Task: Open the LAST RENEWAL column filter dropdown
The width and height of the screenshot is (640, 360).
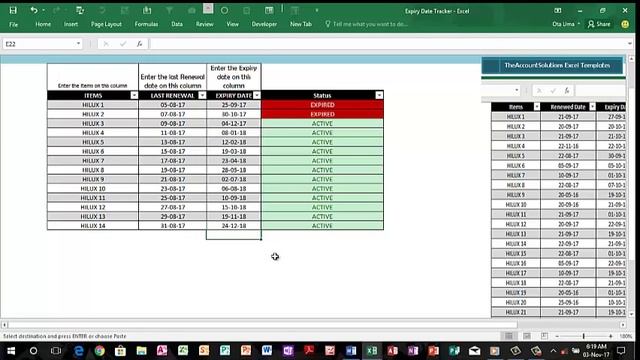Action: 202,95
